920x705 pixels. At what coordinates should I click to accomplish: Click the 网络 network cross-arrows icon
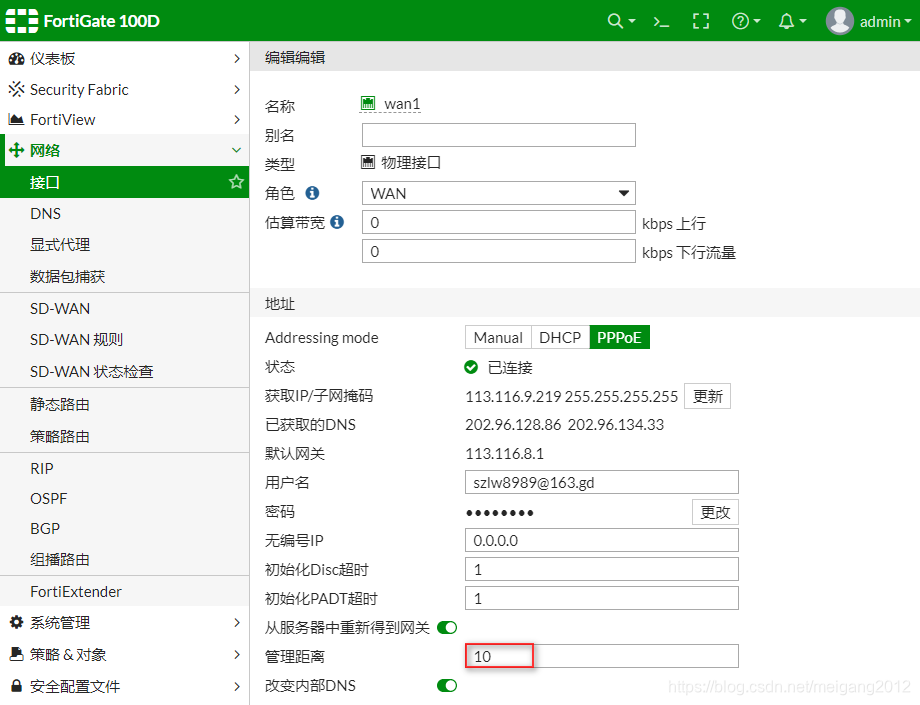coord(16,150)
